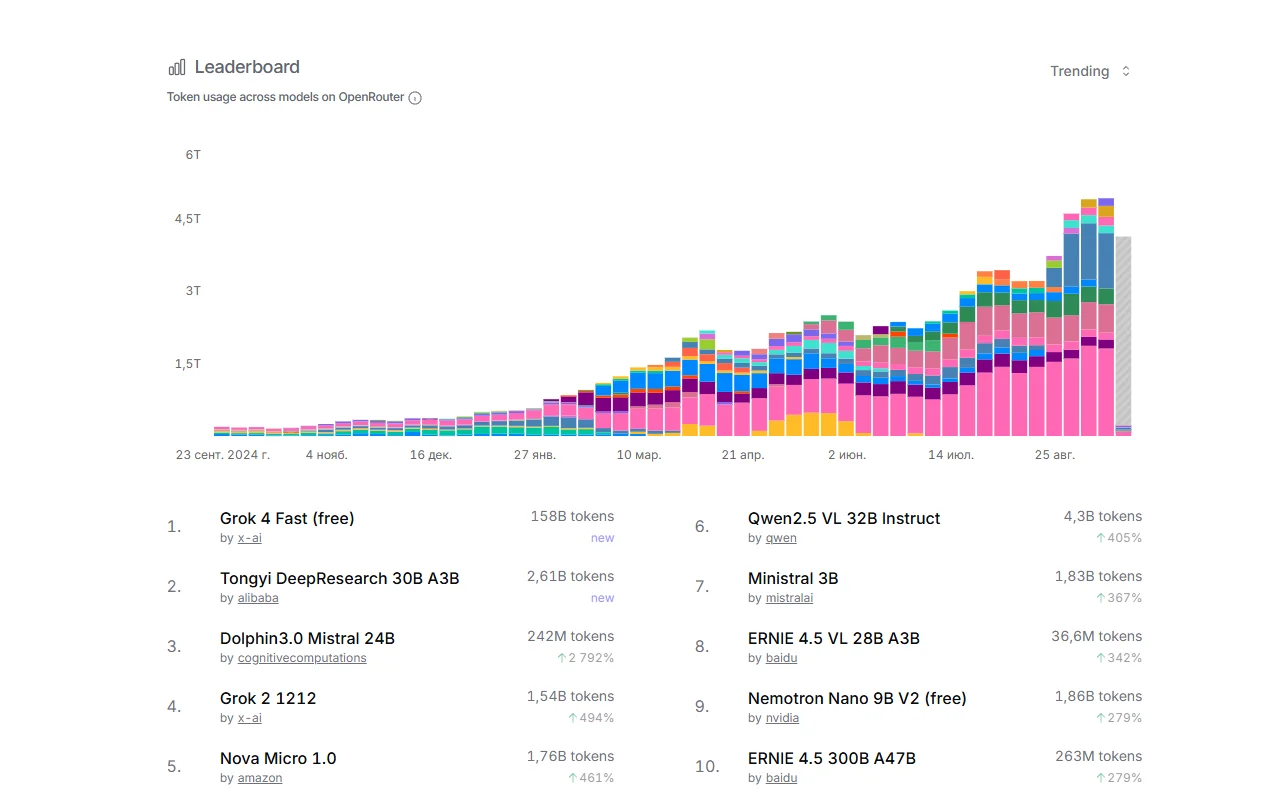Click 'new' badge for Tongyi DeepResearch
Screen dimensions: 1288x809
click(x=603, y=598)
